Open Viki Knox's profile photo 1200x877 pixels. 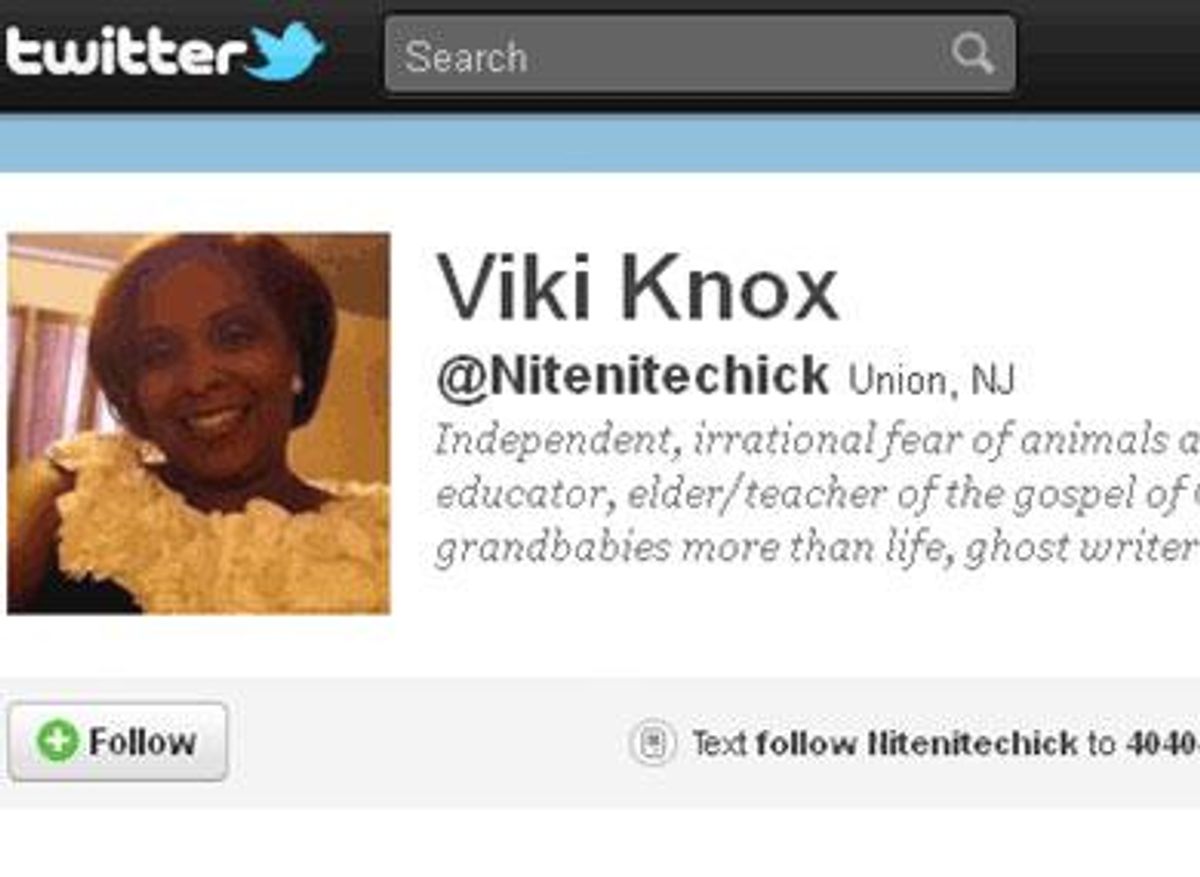[x=199, y=423]
